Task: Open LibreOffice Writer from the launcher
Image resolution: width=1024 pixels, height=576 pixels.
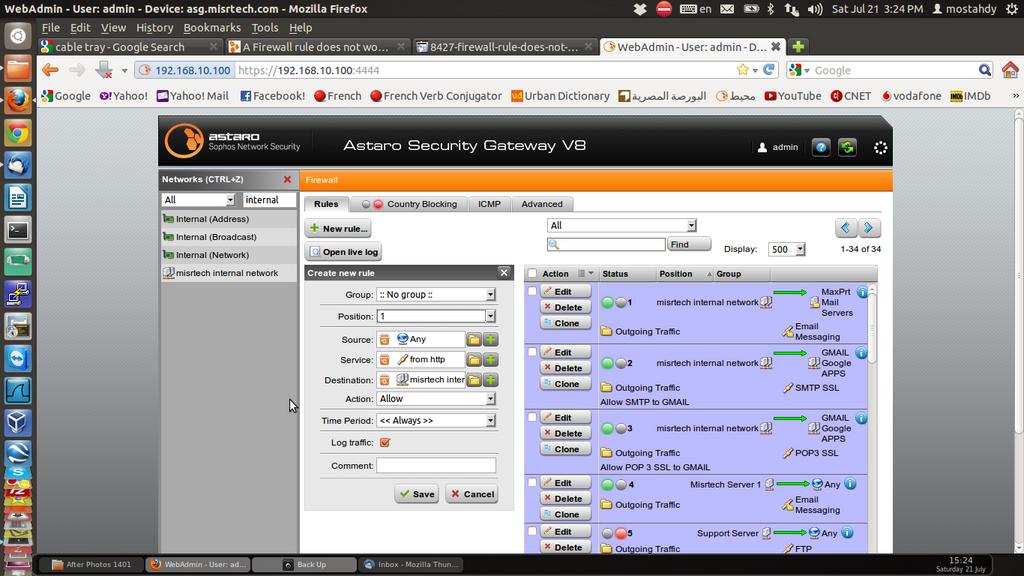Action: (18, 197)
